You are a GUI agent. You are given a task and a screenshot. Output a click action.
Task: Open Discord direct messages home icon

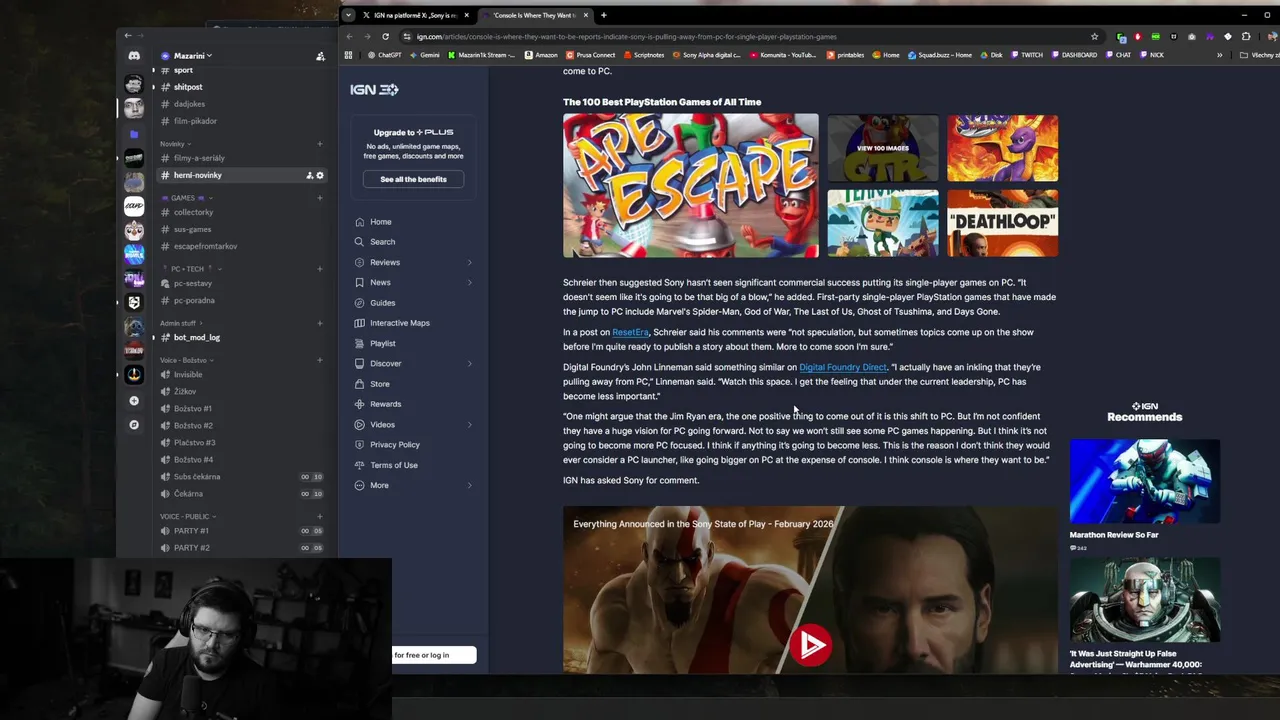point(134,56)
